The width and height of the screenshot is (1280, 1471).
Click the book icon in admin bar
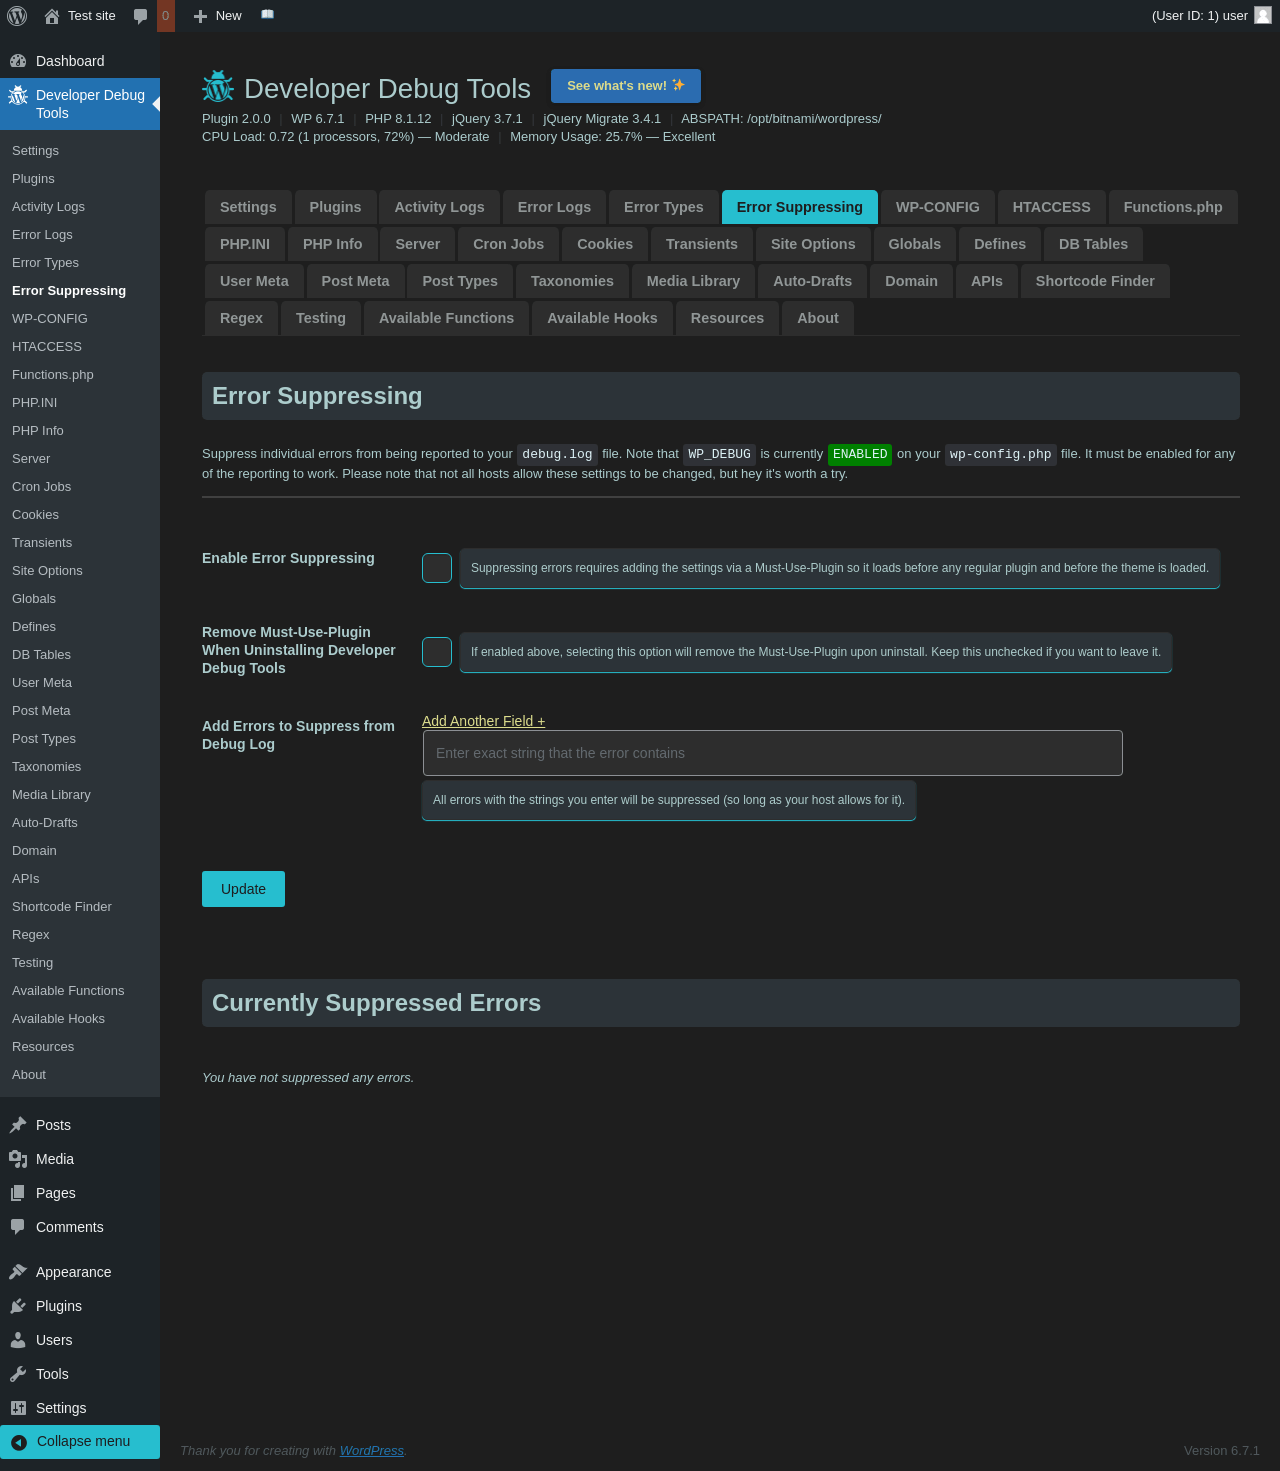[267, 15]
